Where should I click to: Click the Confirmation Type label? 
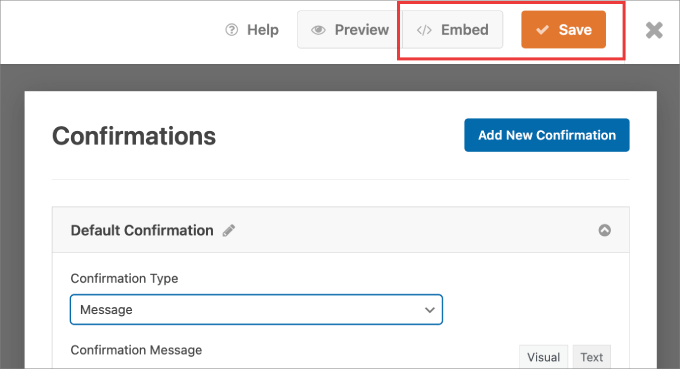124,278
